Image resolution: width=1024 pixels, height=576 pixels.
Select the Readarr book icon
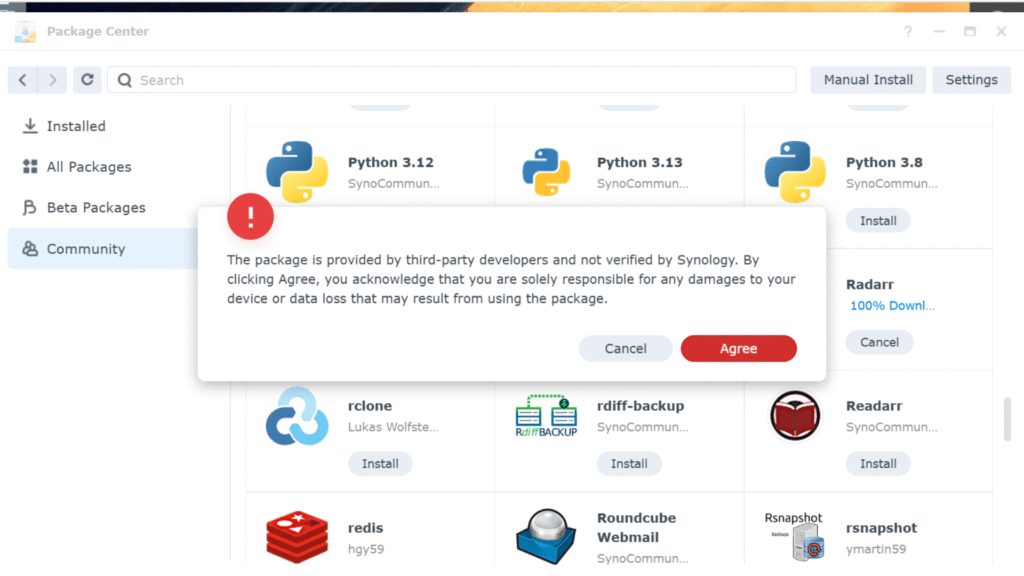tap(795, 416)
